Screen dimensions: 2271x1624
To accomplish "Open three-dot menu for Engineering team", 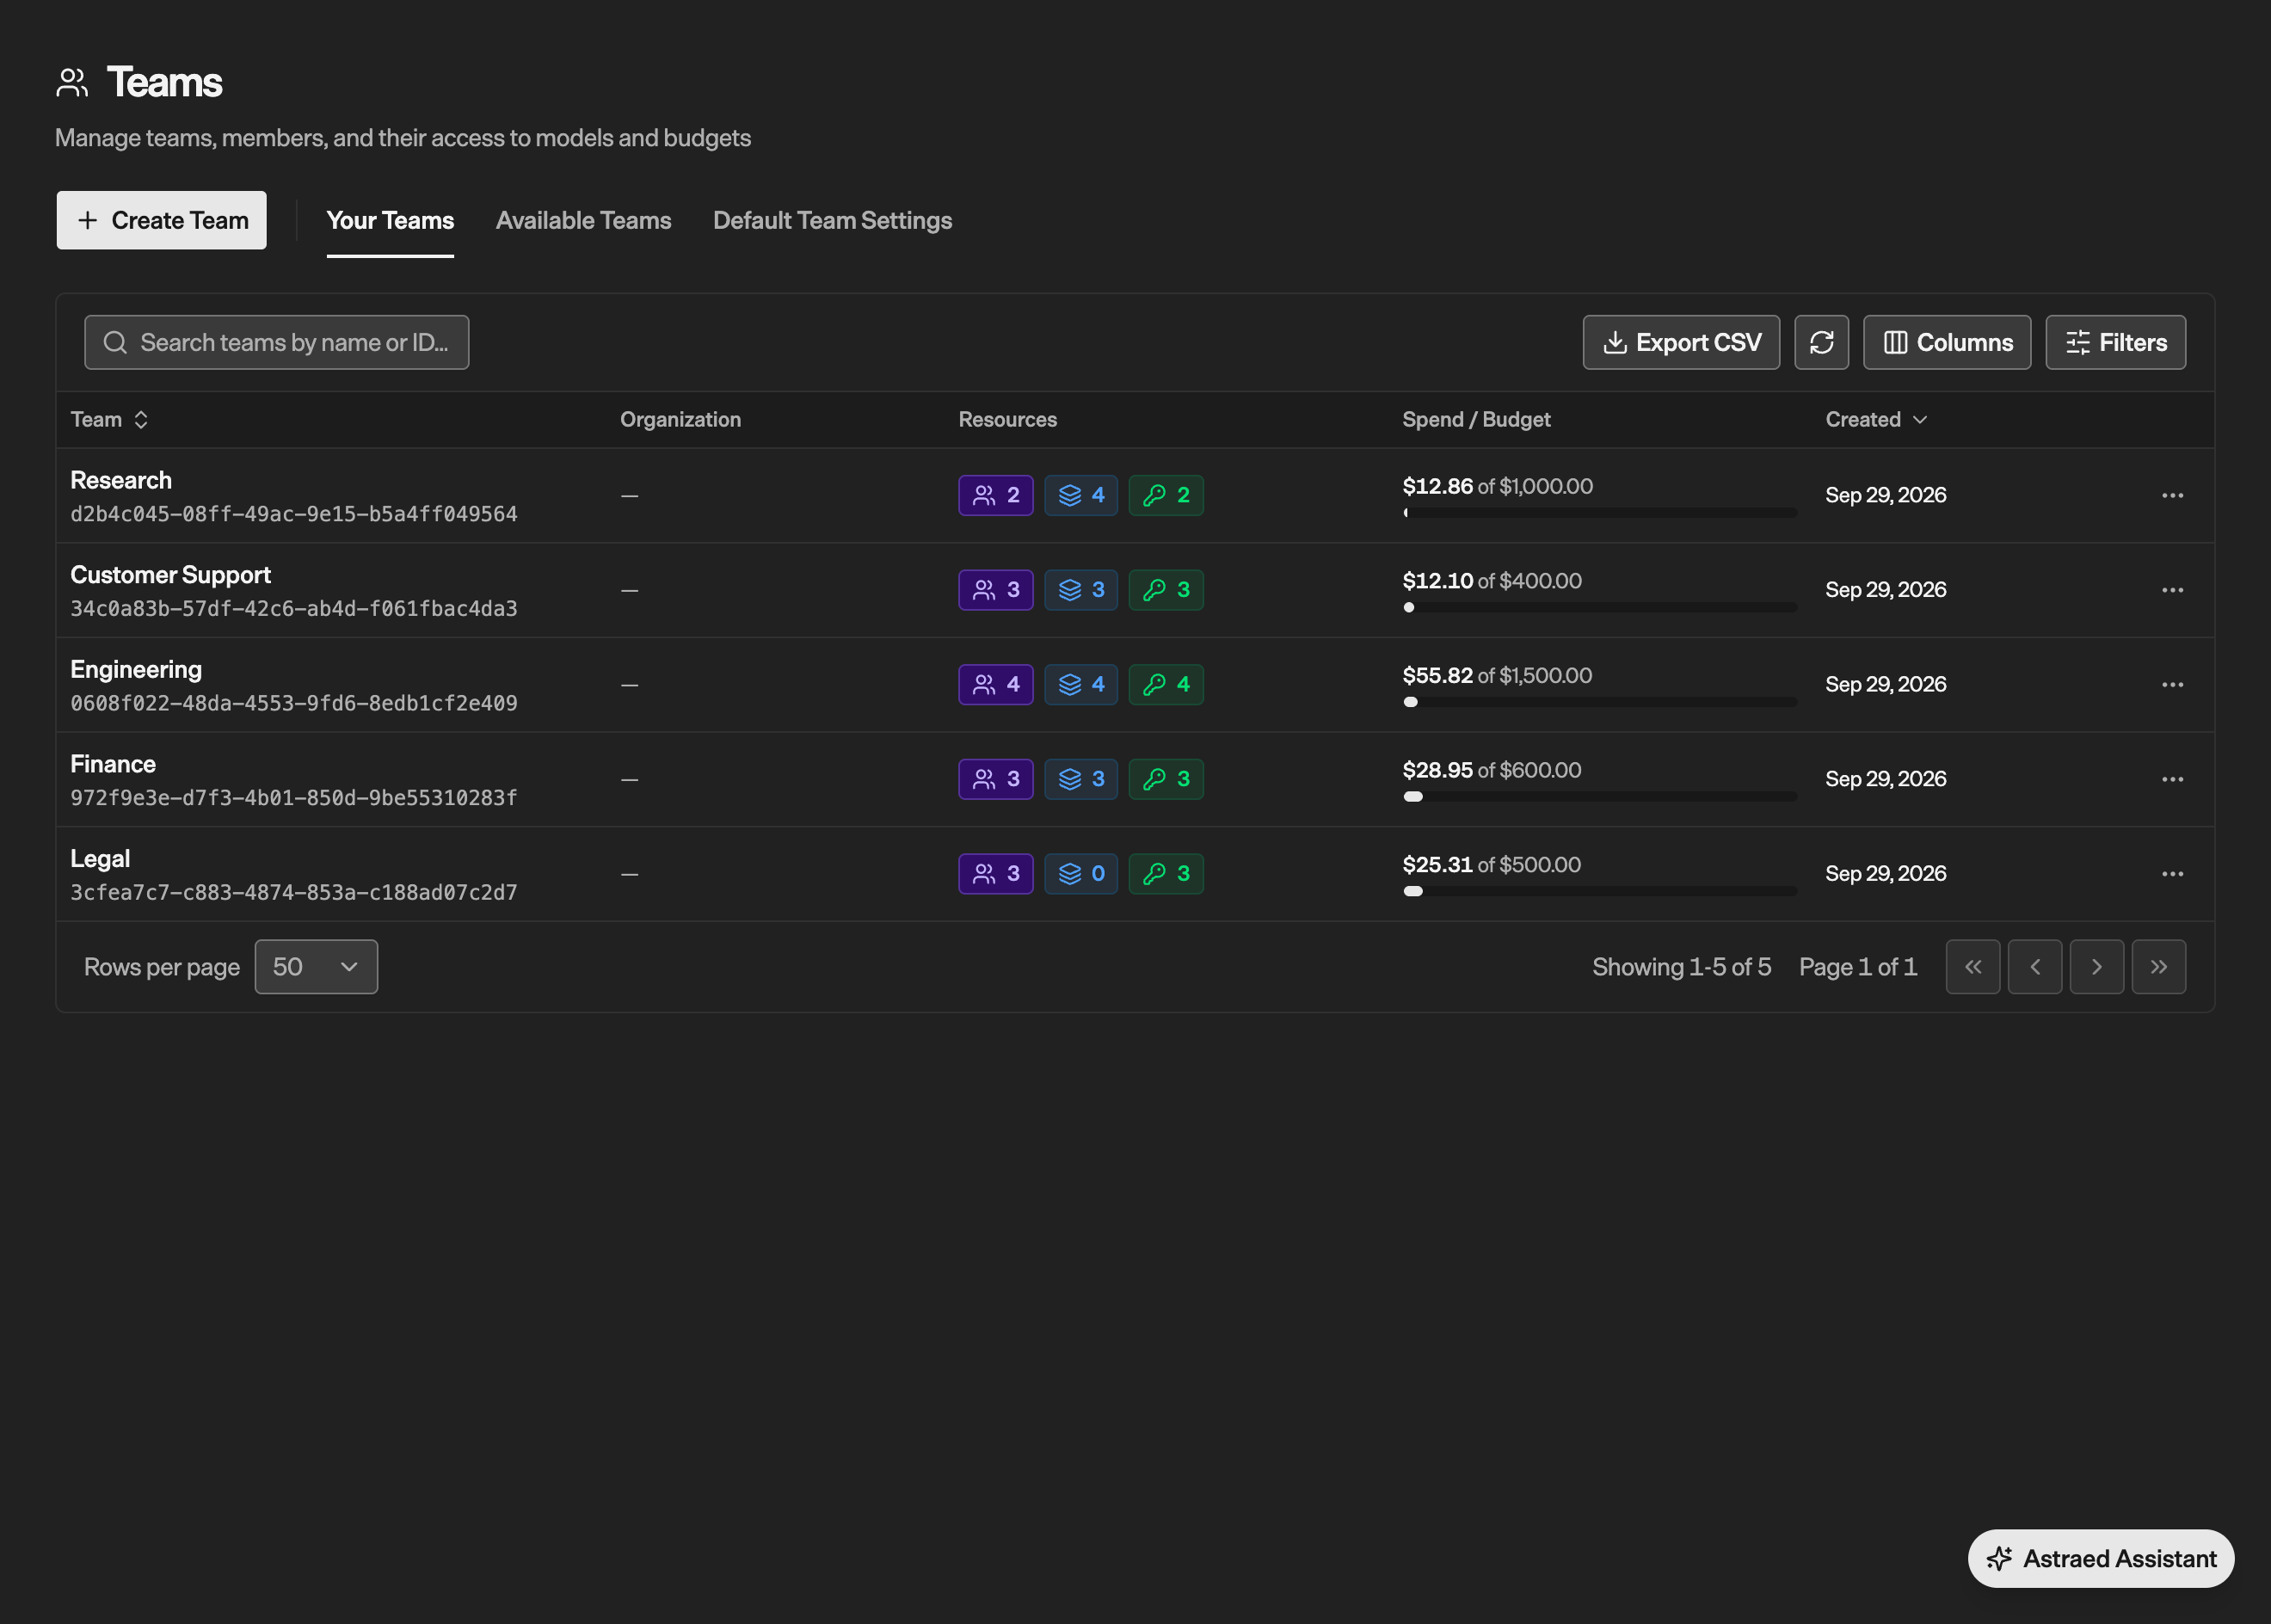I will (x=2172, y=684).
